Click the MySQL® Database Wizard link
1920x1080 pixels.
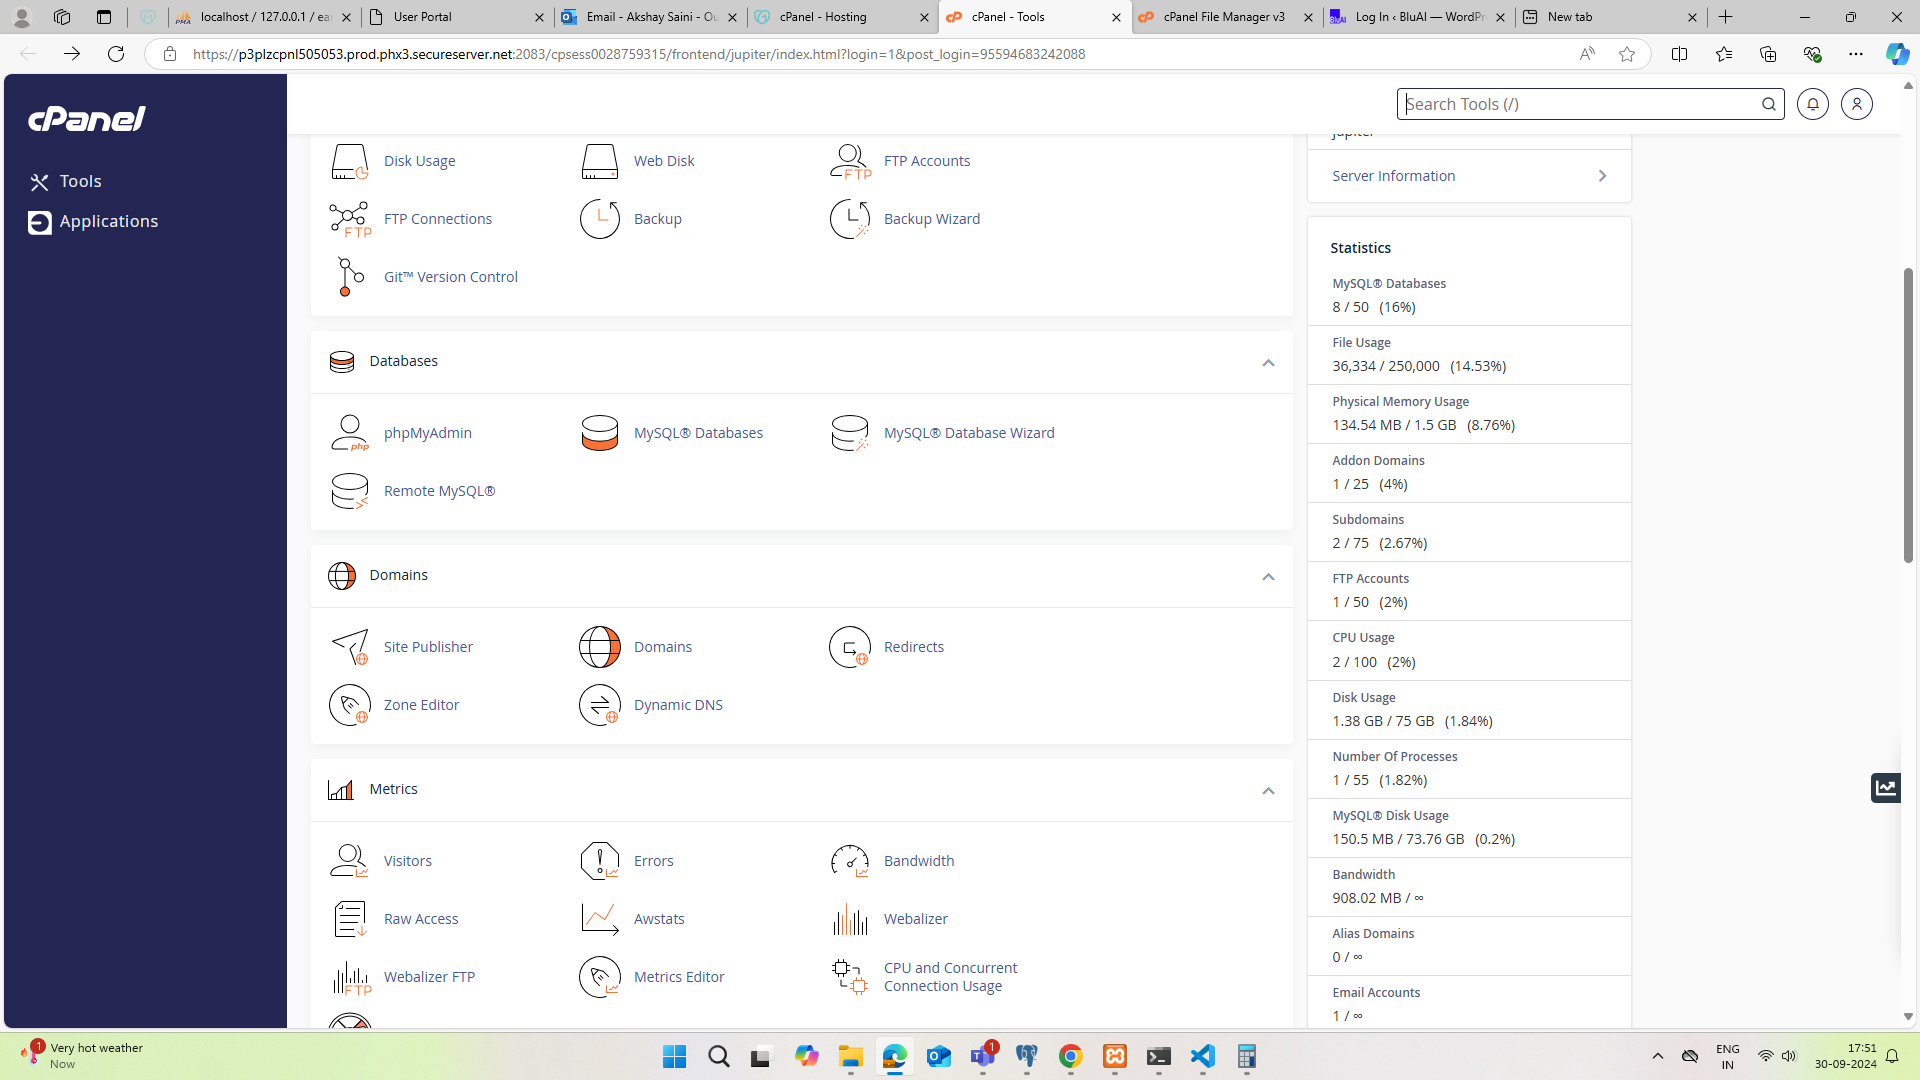tap(969, 433)
